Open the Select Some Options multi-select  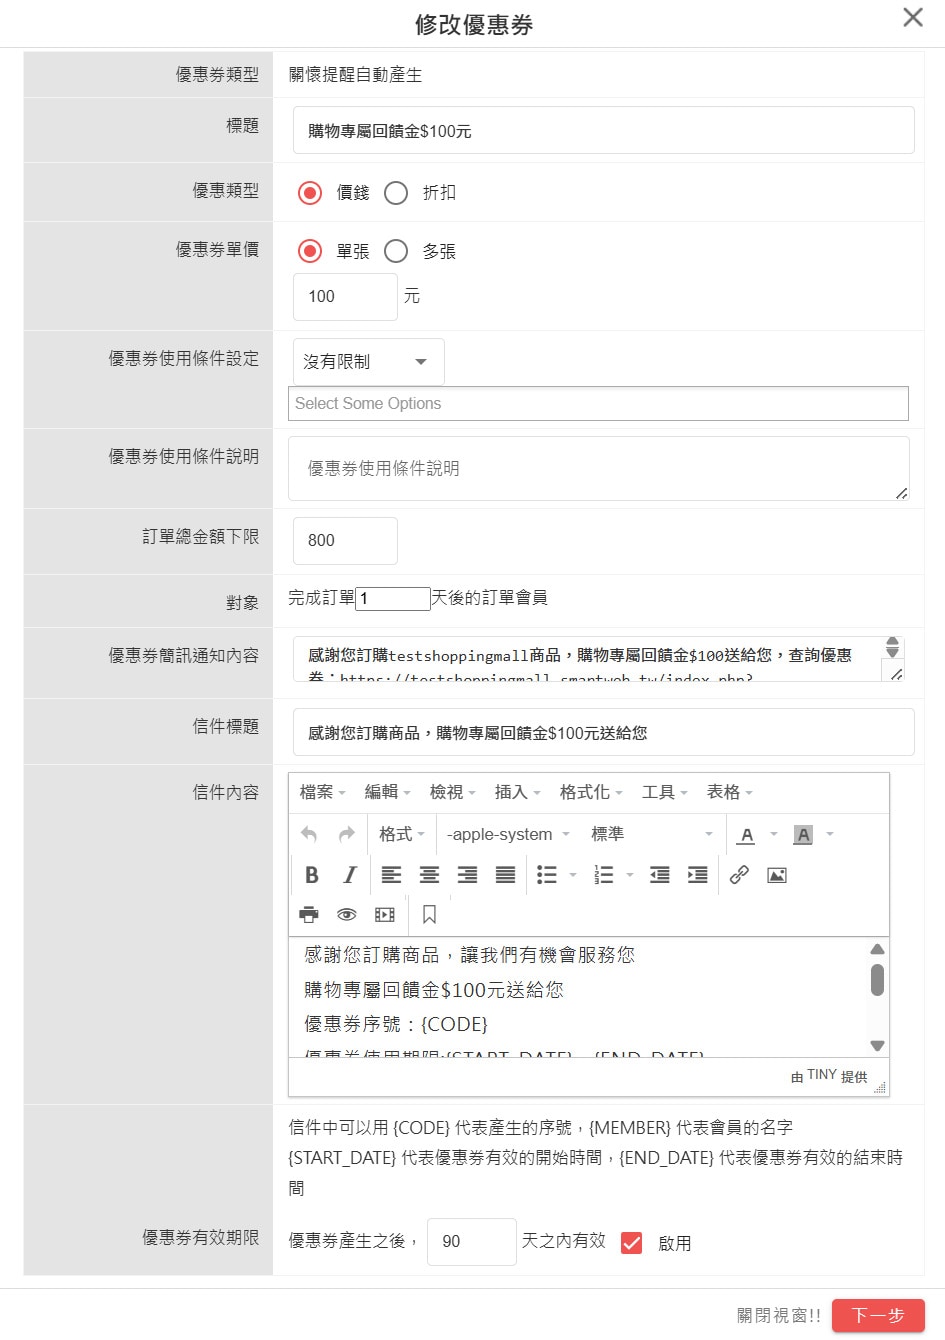[598, 403]
